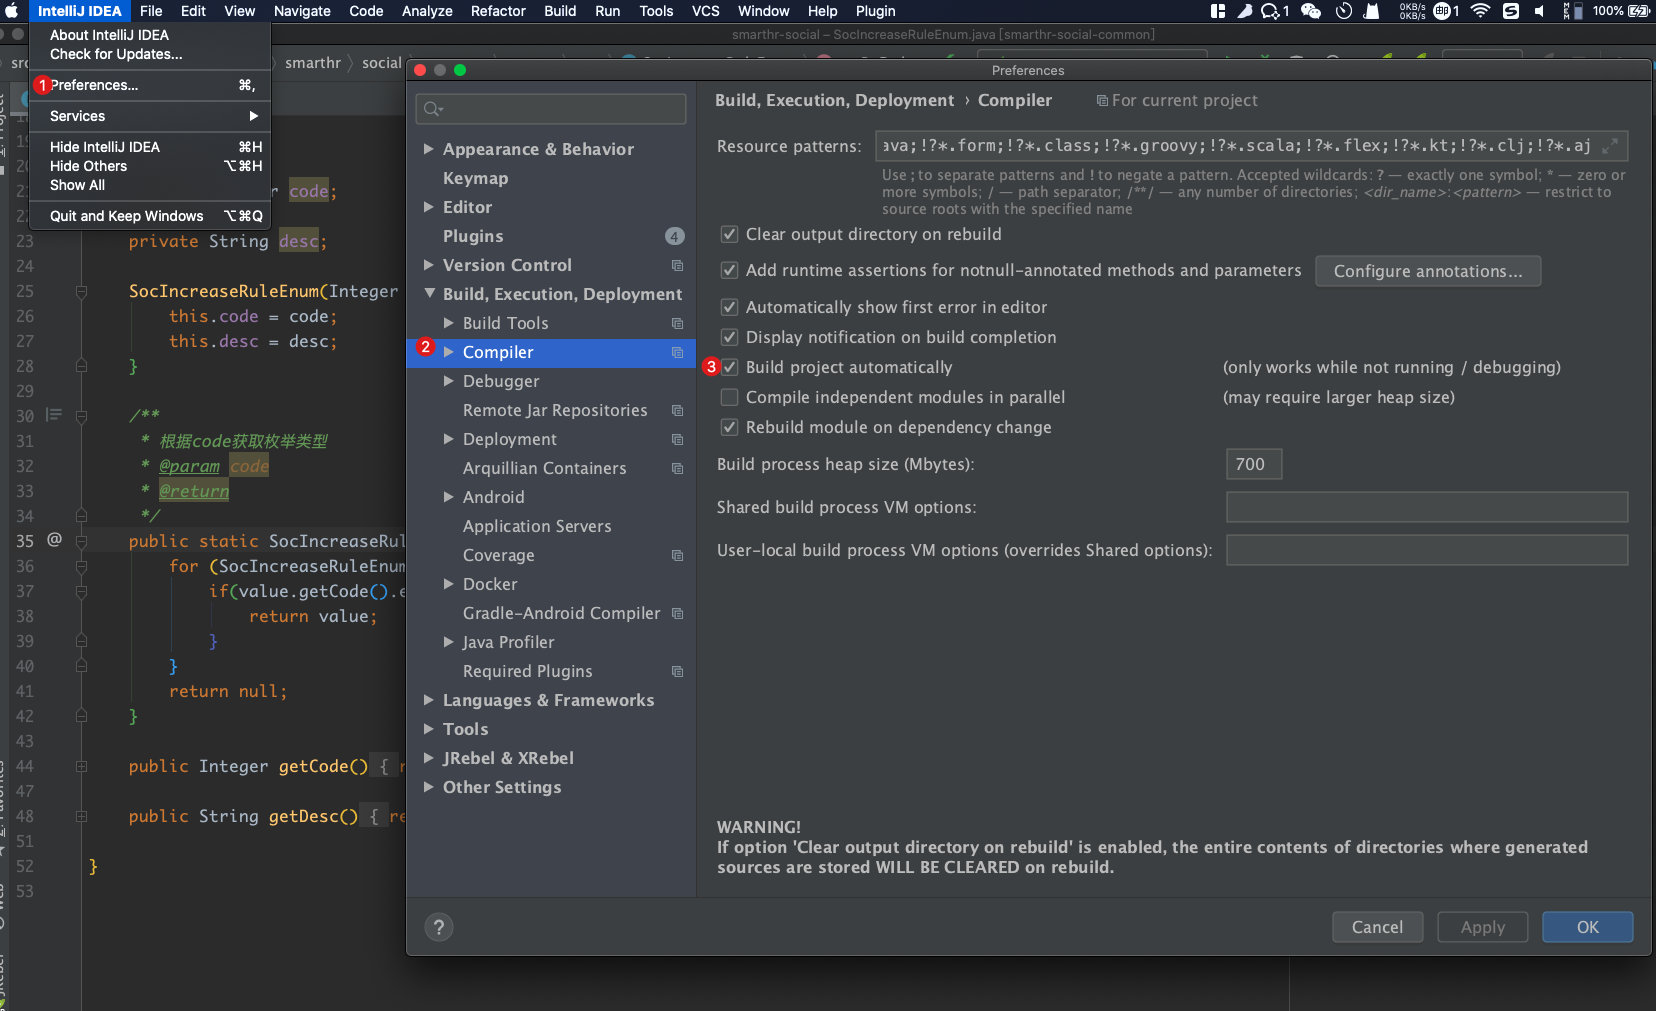This screenshot has height=1011, width=1656.
Task: Toggle Automatically show first error in editor
Action: (730, 307)
